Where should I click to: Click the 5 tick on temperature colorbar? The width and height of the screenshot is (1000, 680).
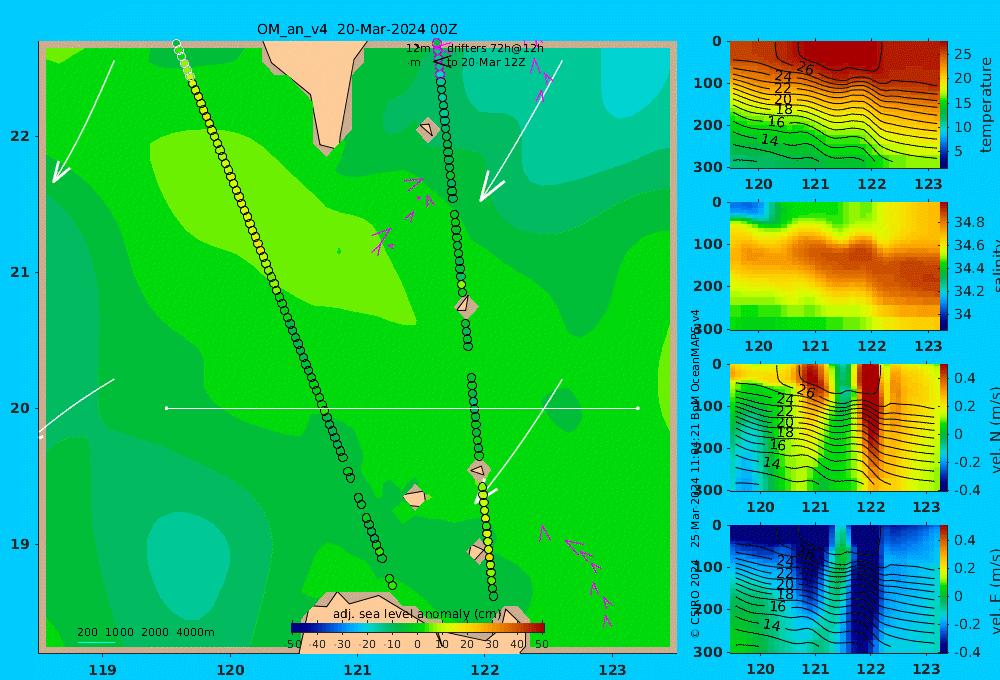959,152
